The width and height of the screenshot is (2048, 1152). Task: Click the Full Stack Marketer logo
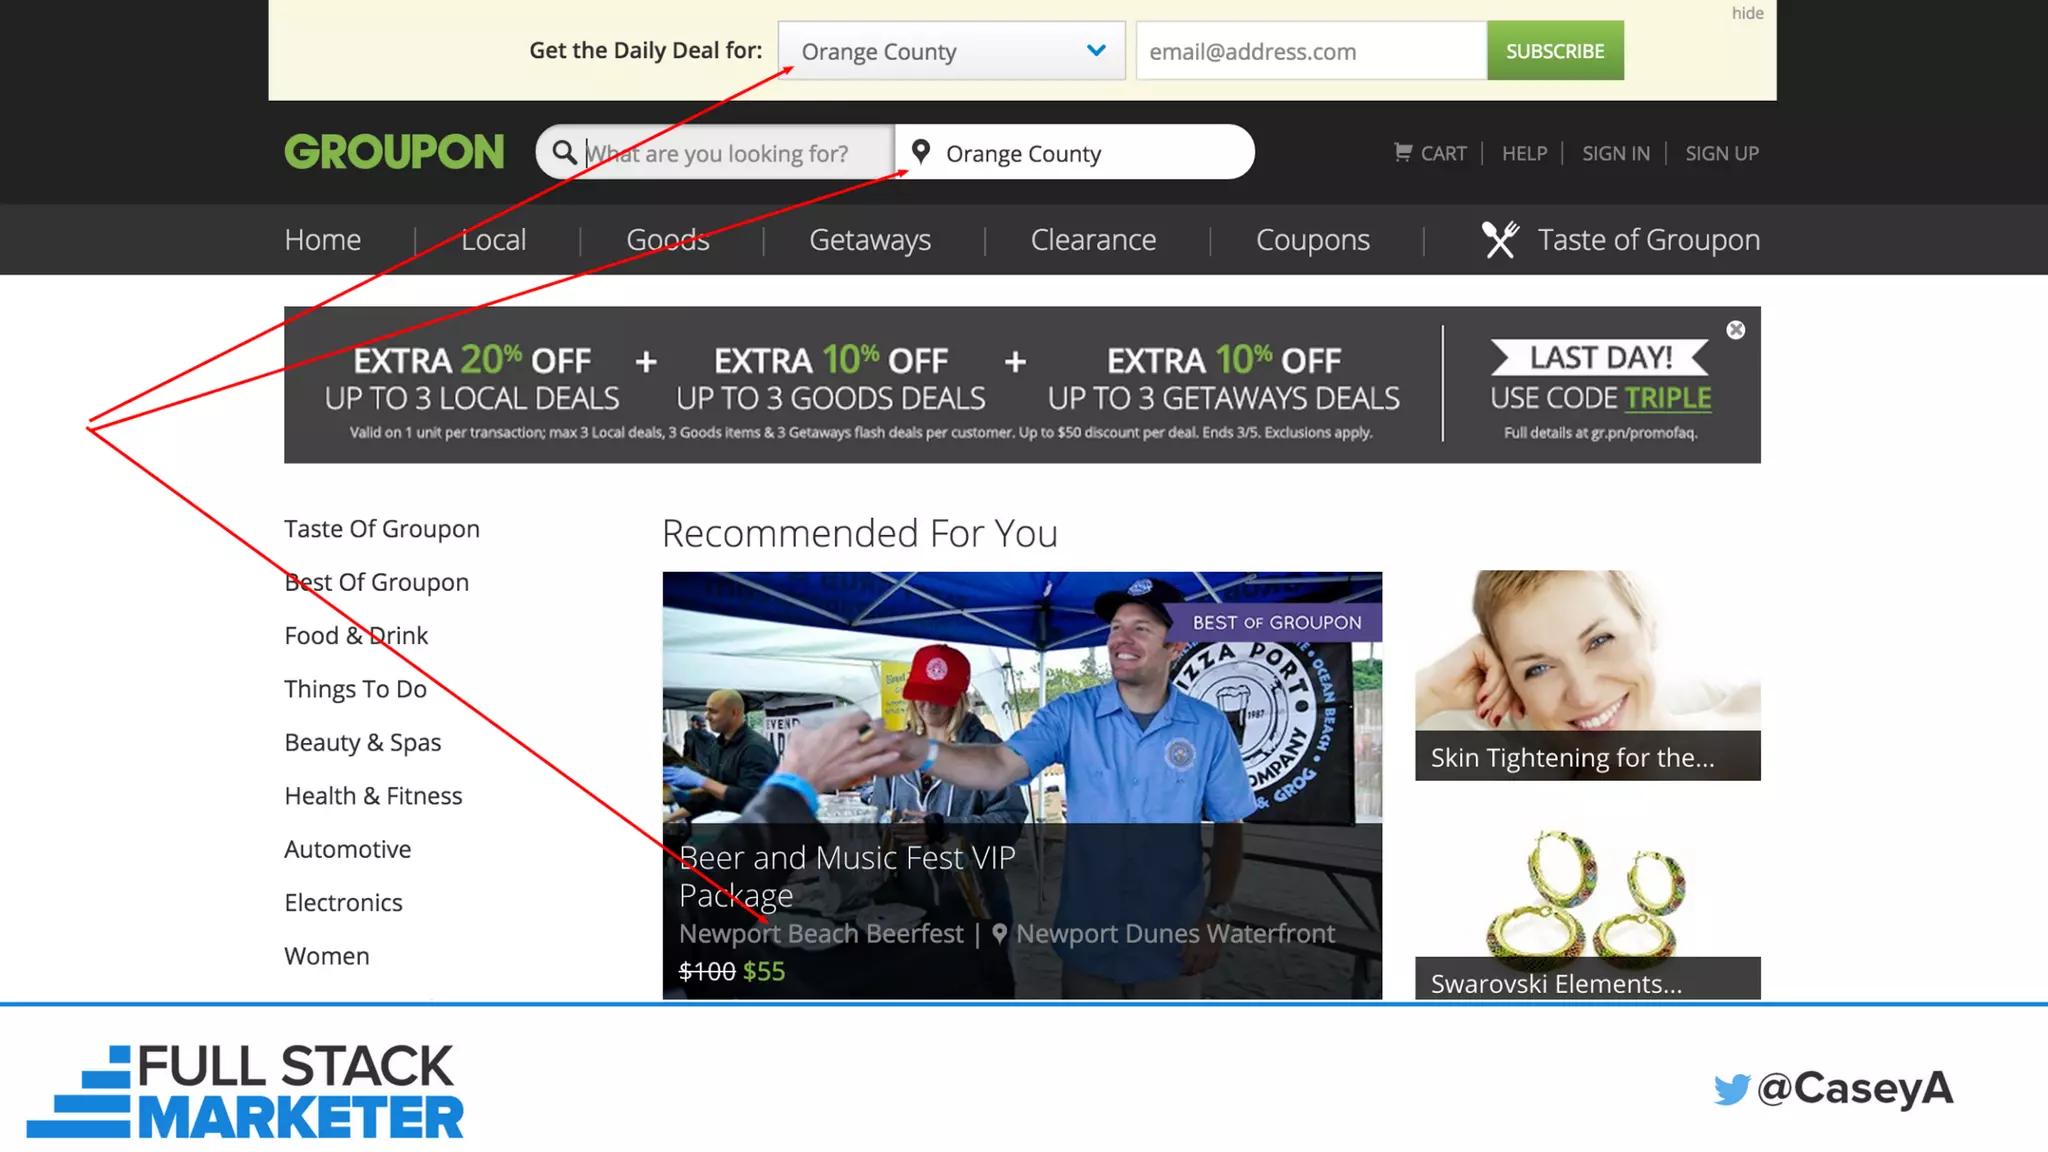tap(245, 1091)
